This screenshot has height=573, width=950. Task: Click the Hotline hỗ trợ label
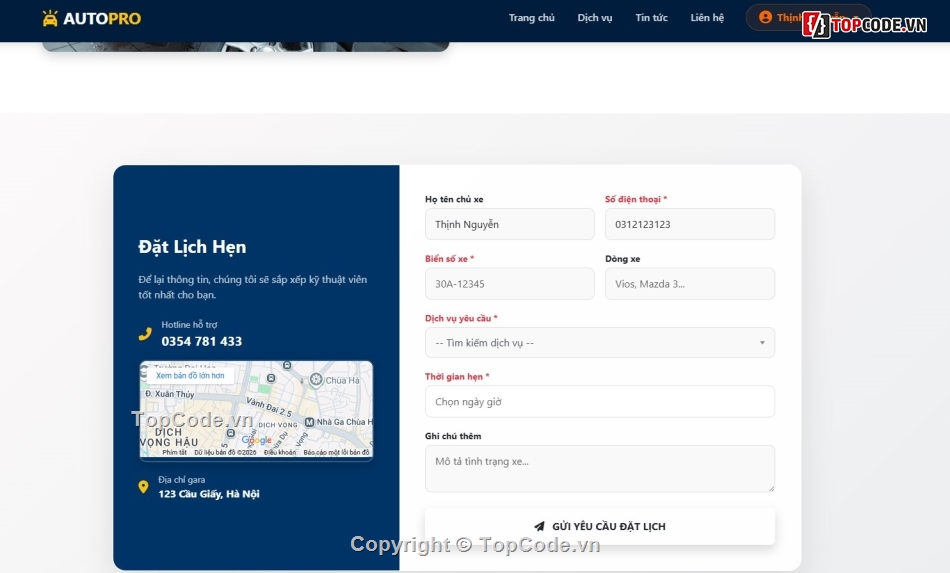[189, 325]
